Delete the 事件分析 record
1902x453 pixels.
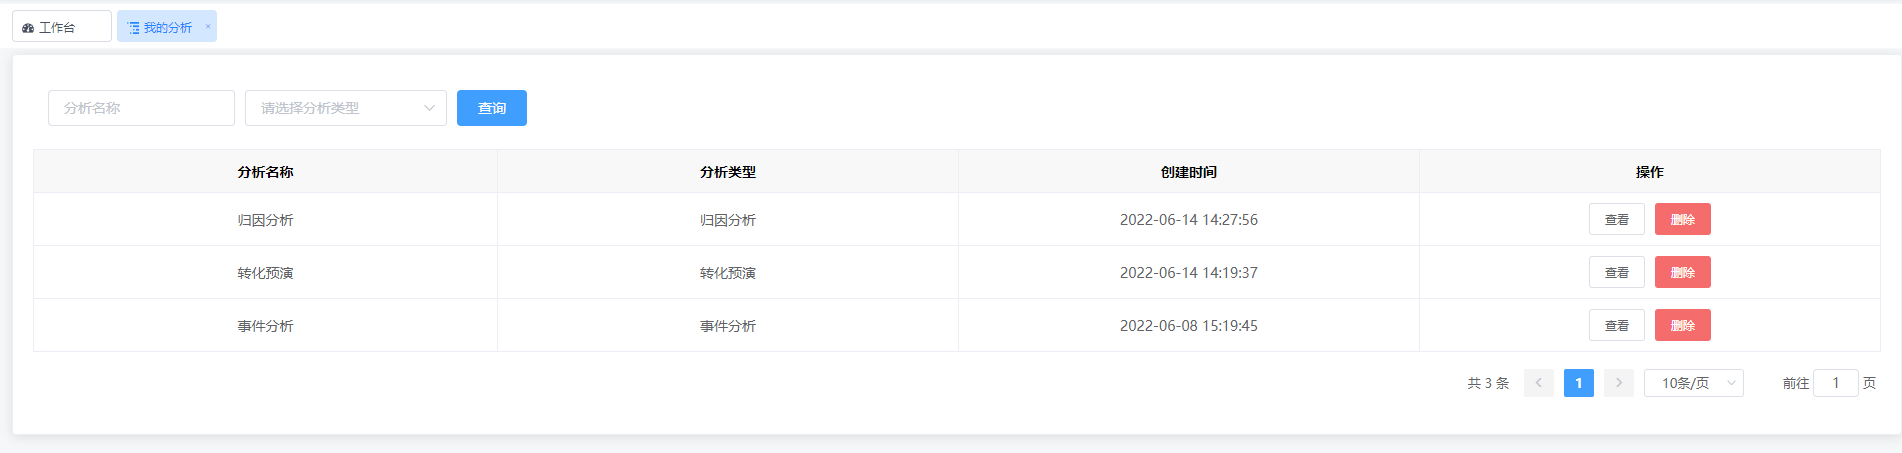[1683, 325]
